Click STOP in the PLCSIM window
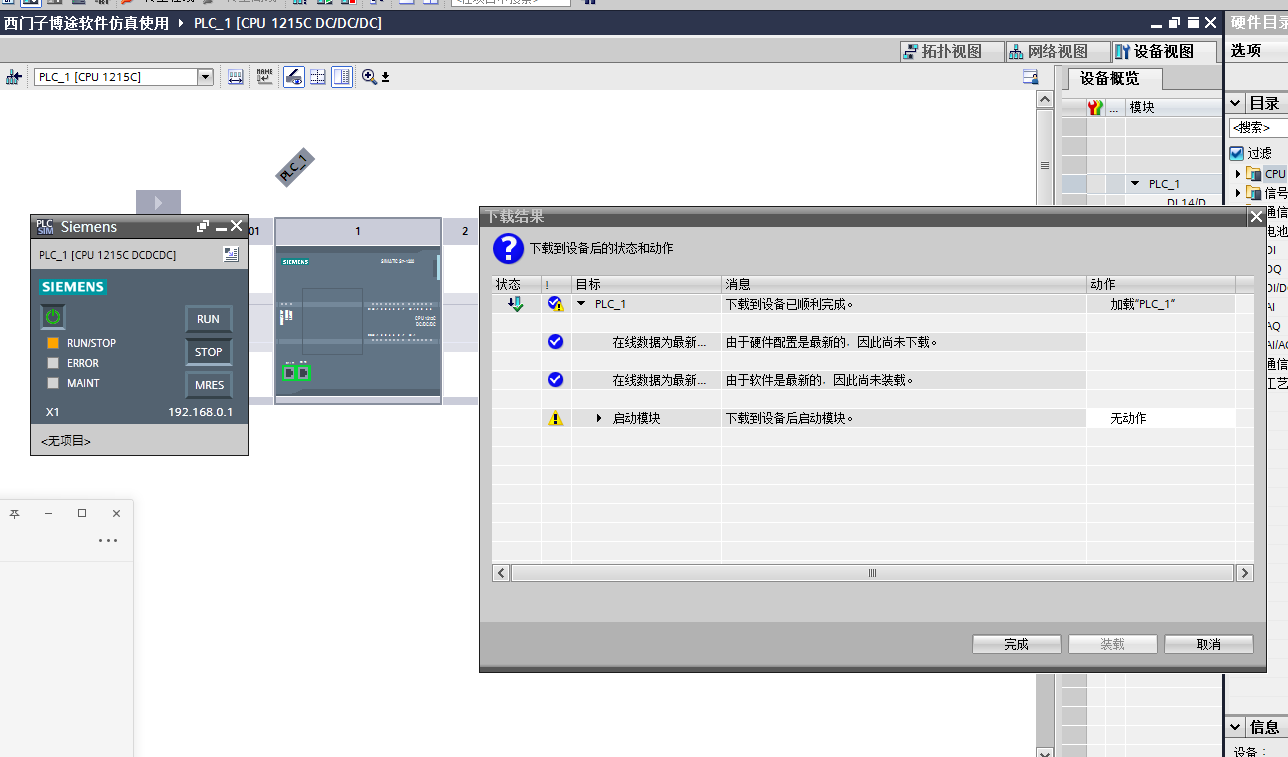 tap(208, 352)
